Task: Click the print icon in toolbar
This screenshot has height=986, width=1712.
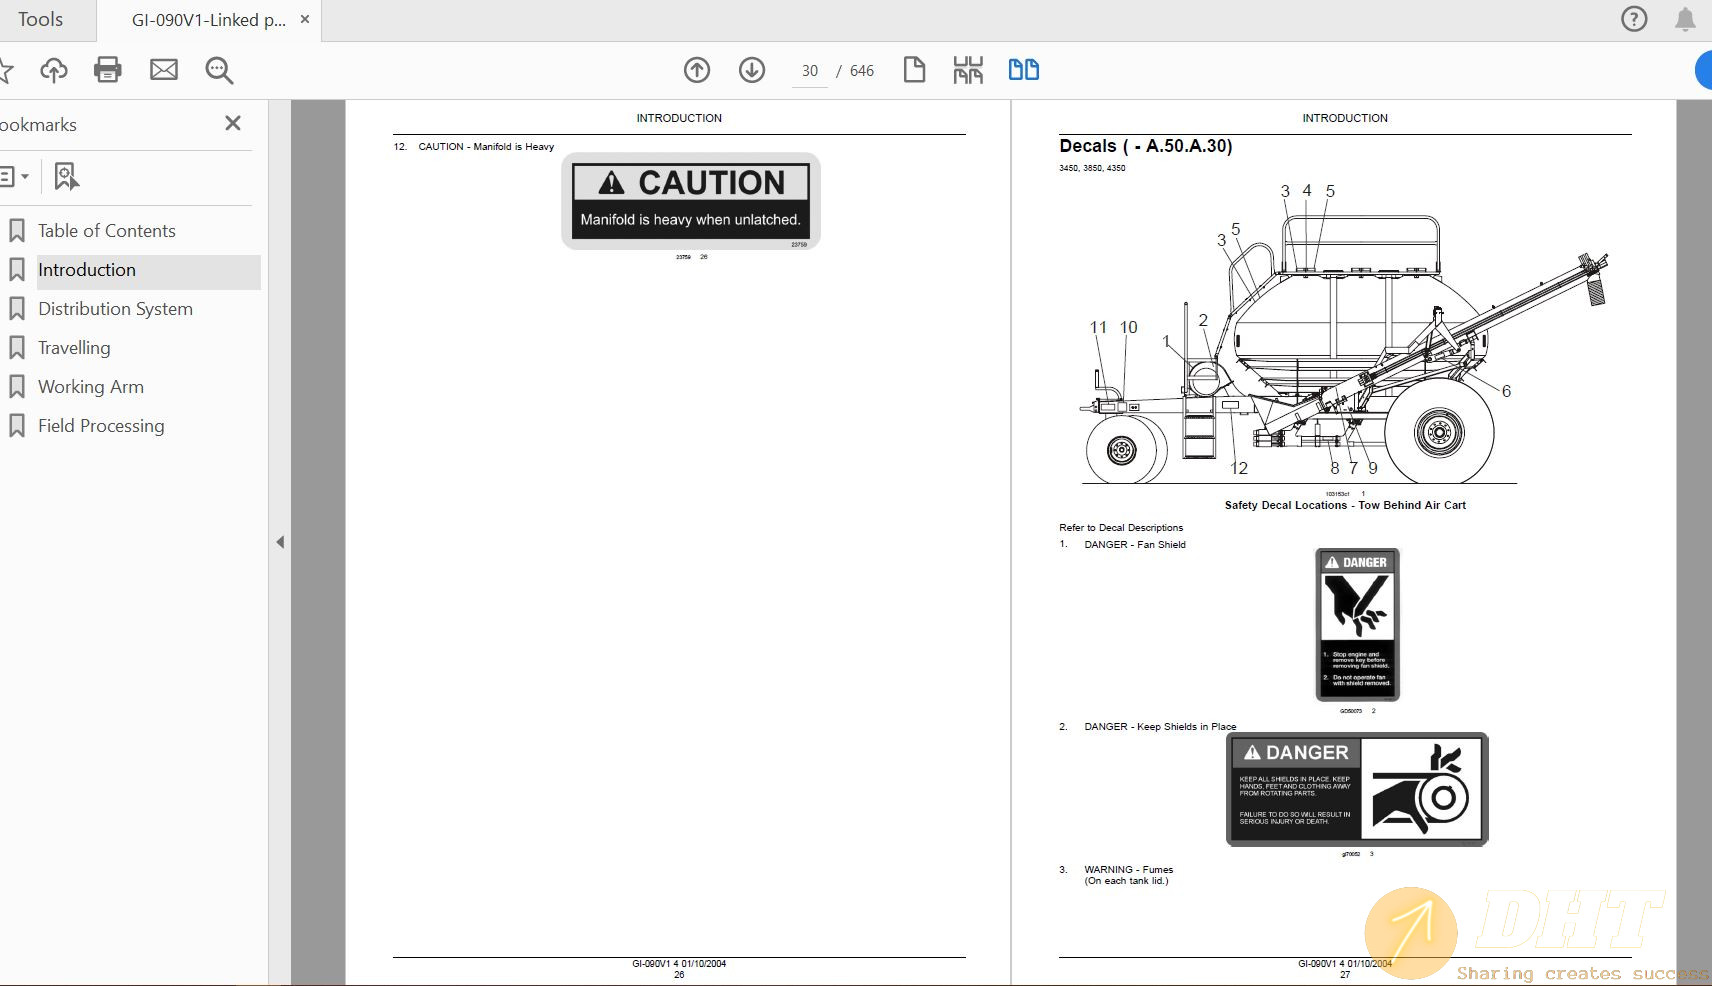Action: click(x=107, y=70)
